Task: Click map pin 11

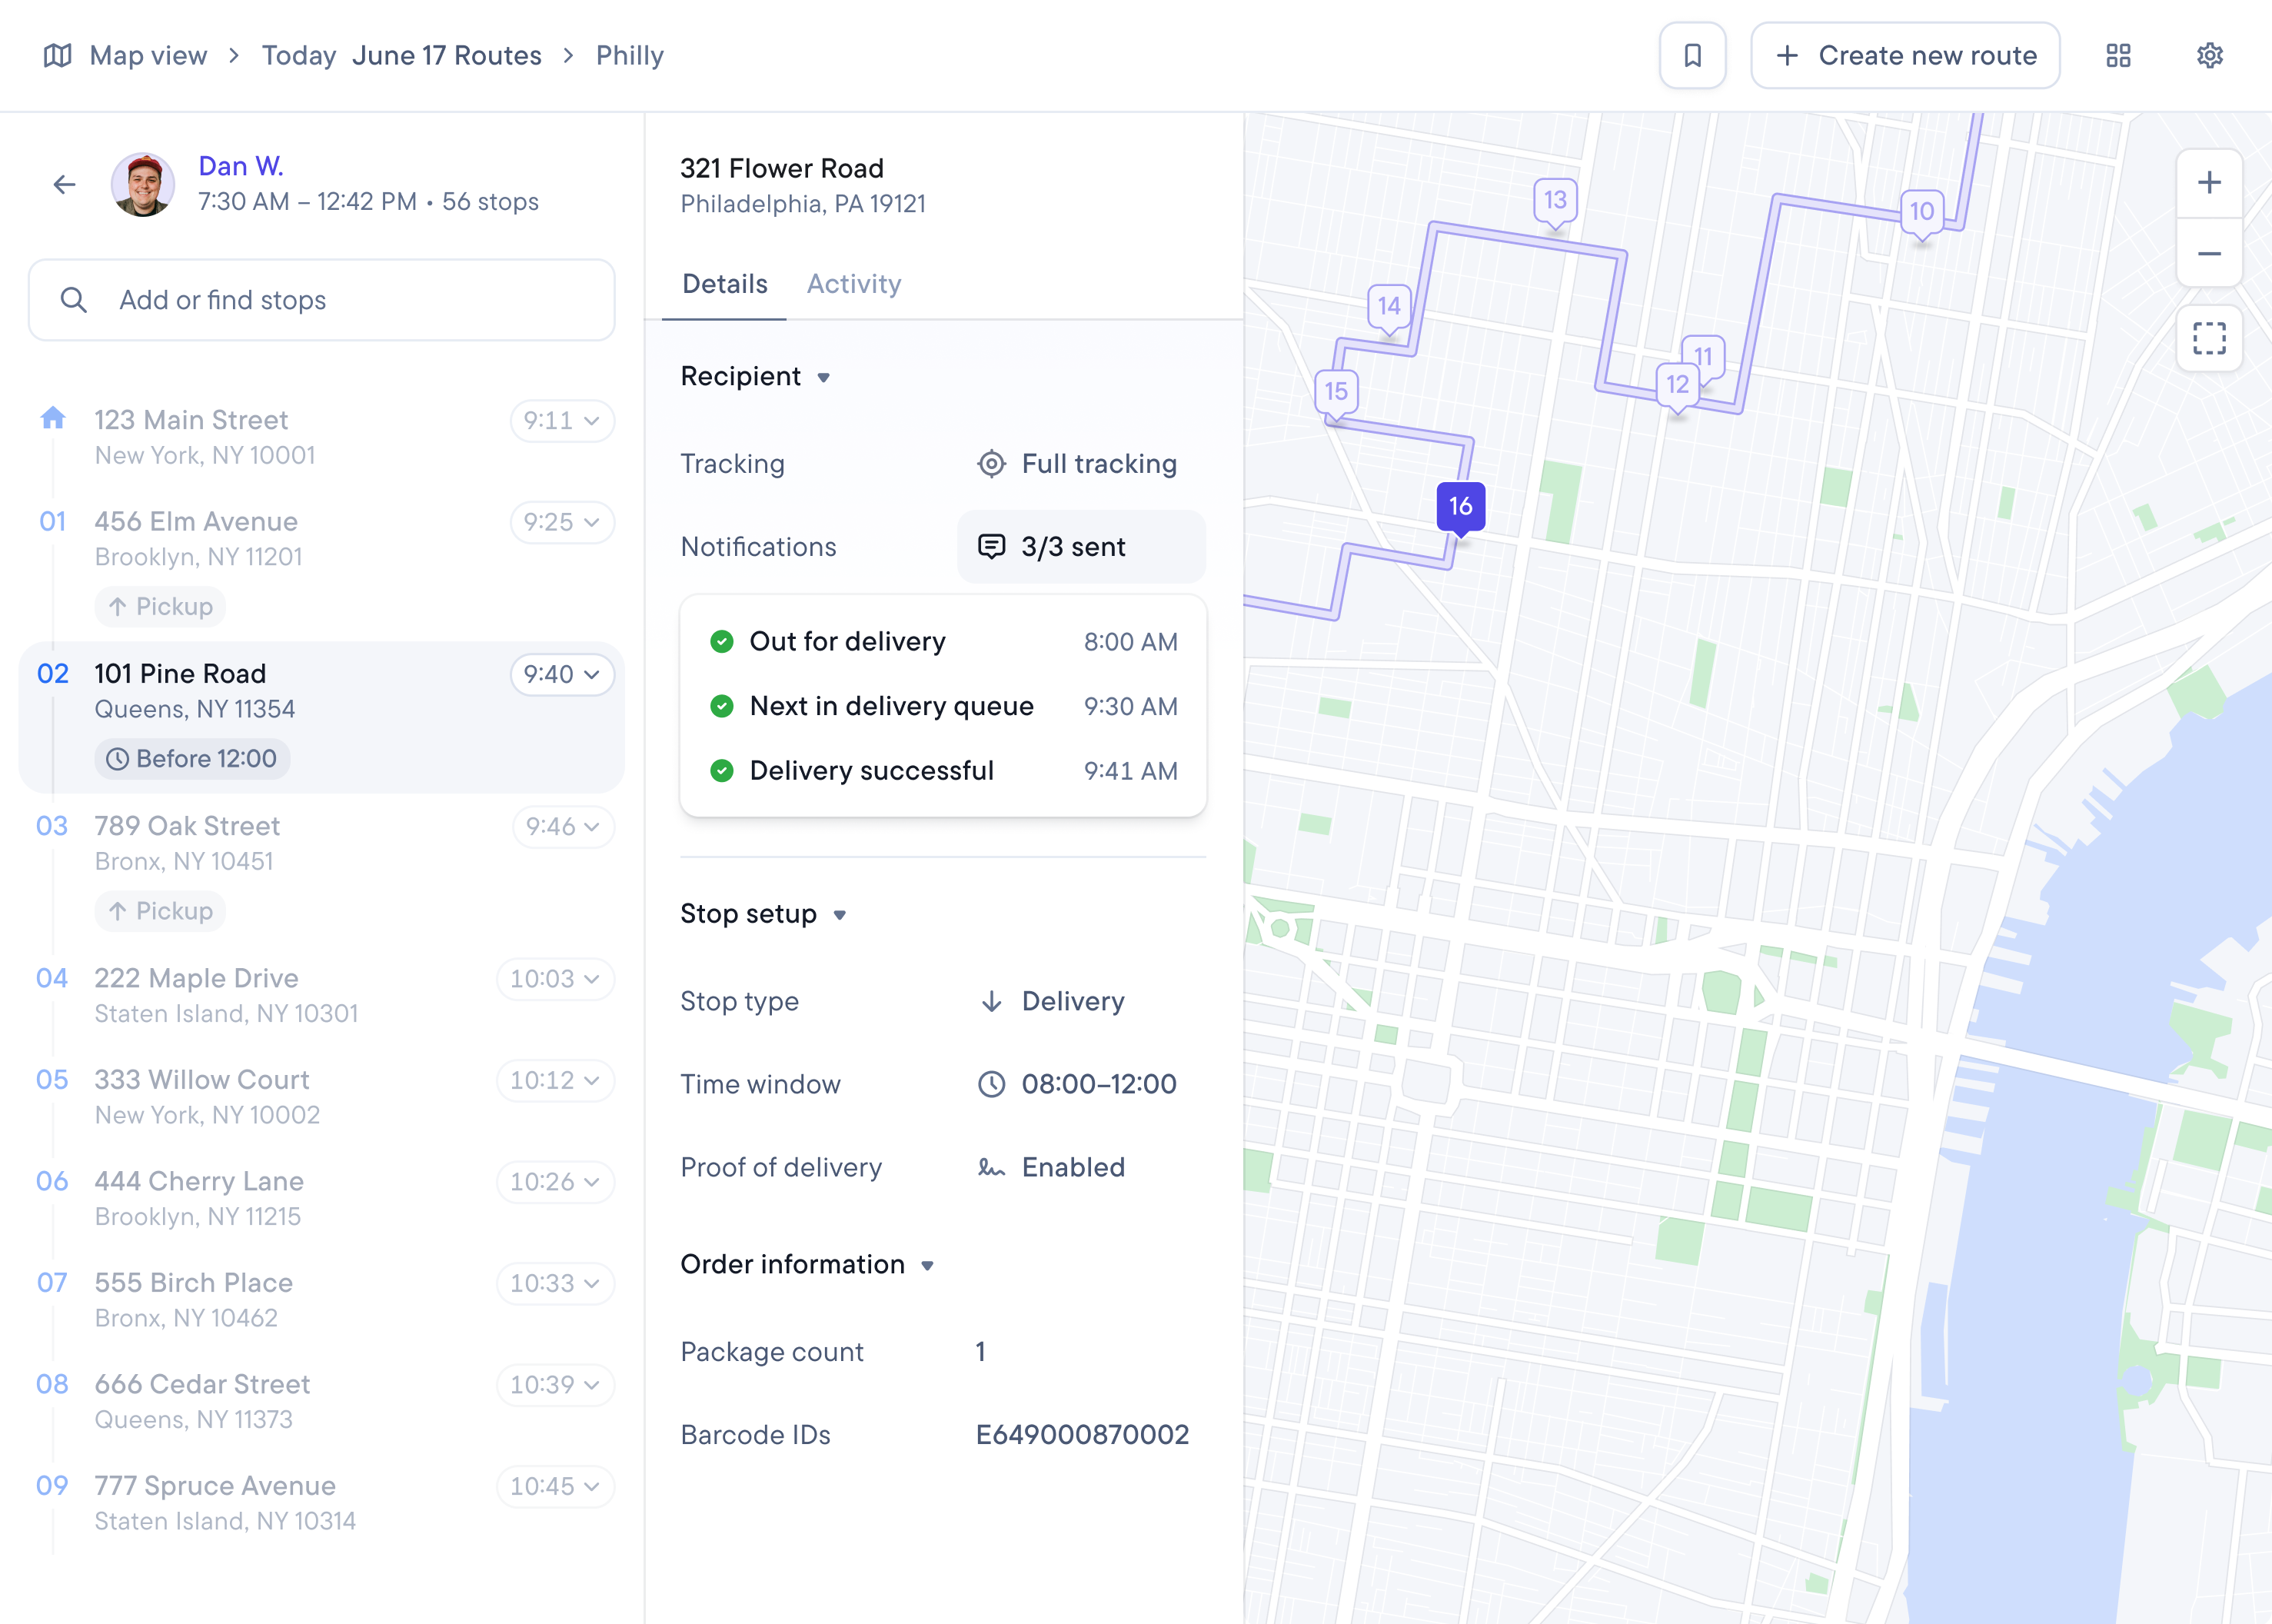Action: click(x=1707, y=355)
